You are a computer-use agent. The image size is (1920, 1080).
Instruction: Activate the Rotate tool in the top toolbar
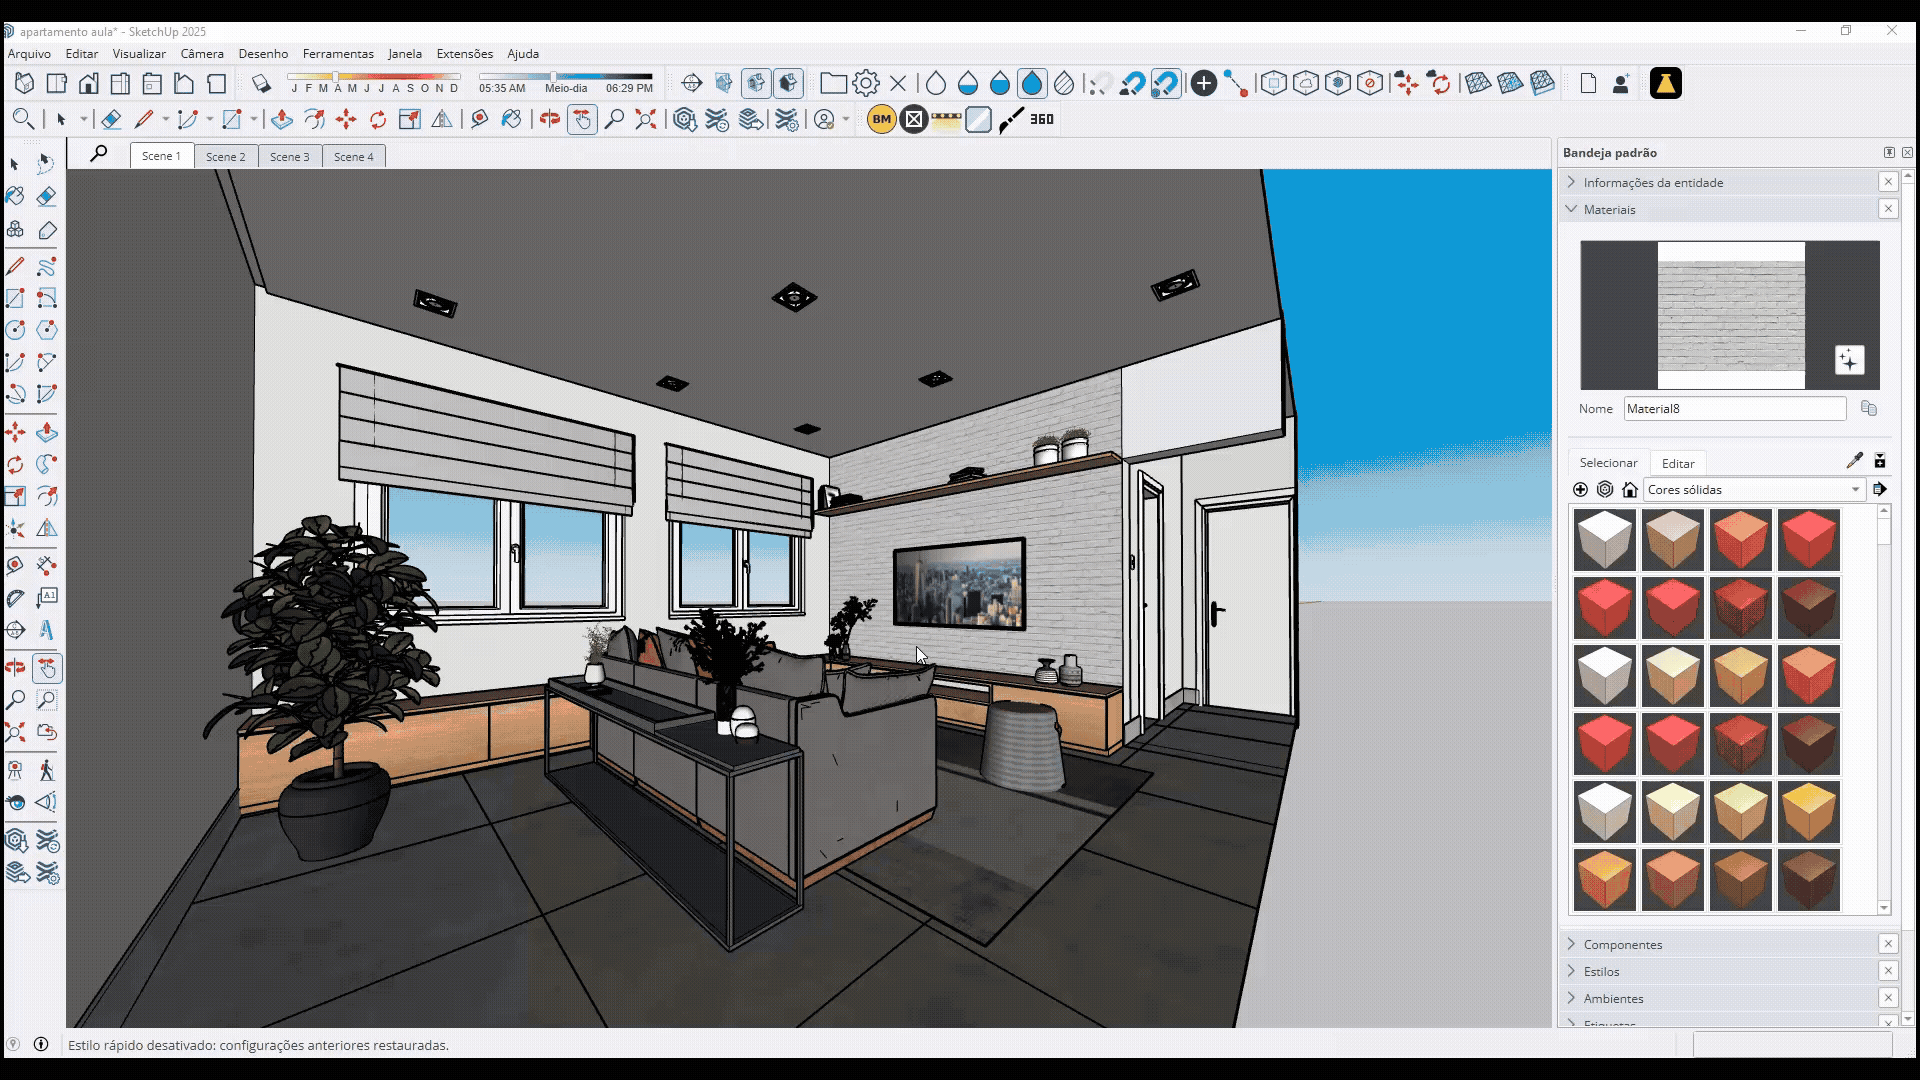click(378, 120)
